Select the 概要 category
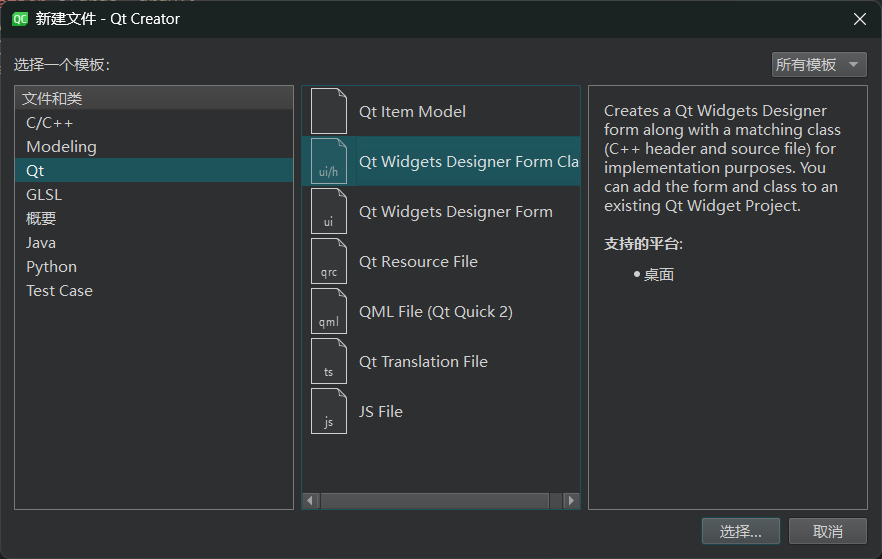Viewport: 882px width, 559px height. (41, 218)
